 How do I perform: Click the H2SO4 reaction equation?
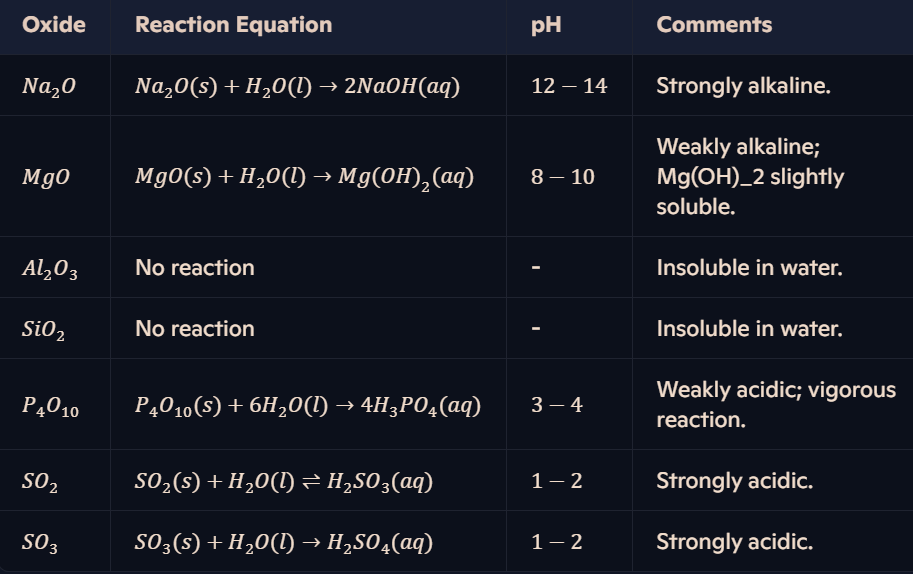point(284,543)
